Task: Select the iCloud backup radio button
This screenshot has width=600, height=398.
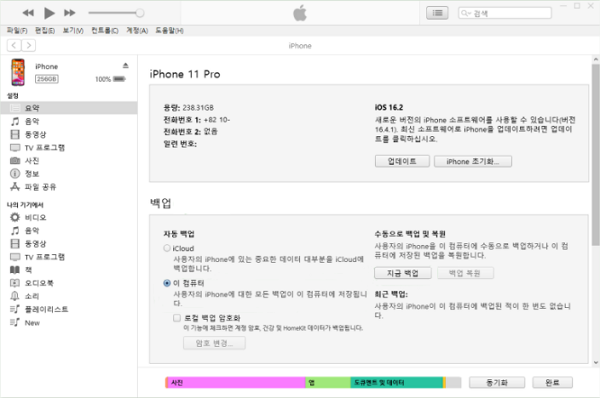Action: click(x=167, y=248)
